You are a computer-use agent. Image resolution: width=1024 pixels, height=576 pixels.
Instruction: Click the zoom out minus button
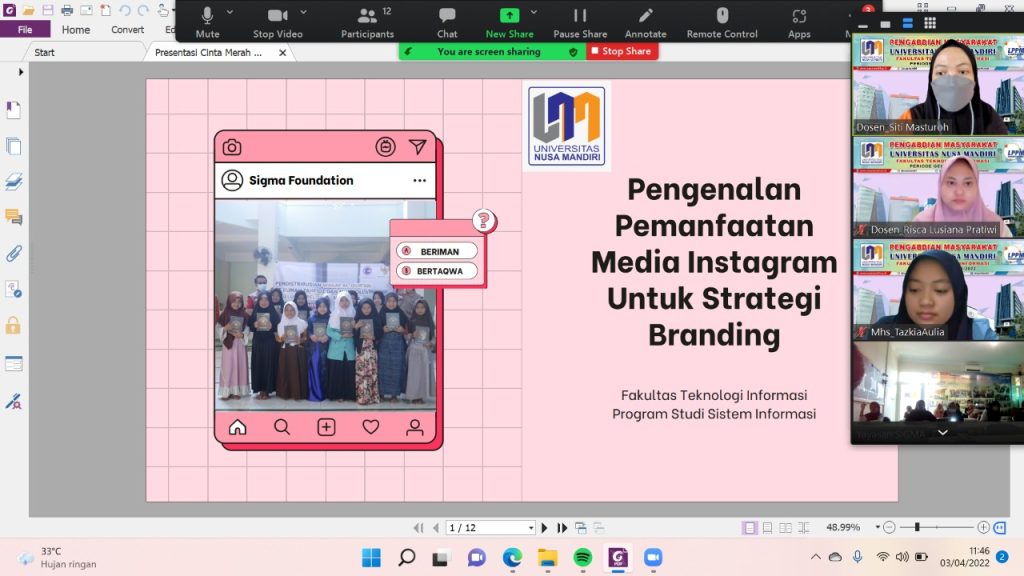[x=889, y=527]
